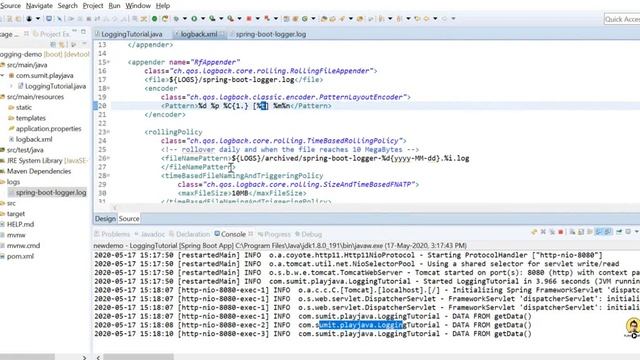Expand the com.sumit.playjava package node
640x360 pixels.
click(x=2, y=76)
